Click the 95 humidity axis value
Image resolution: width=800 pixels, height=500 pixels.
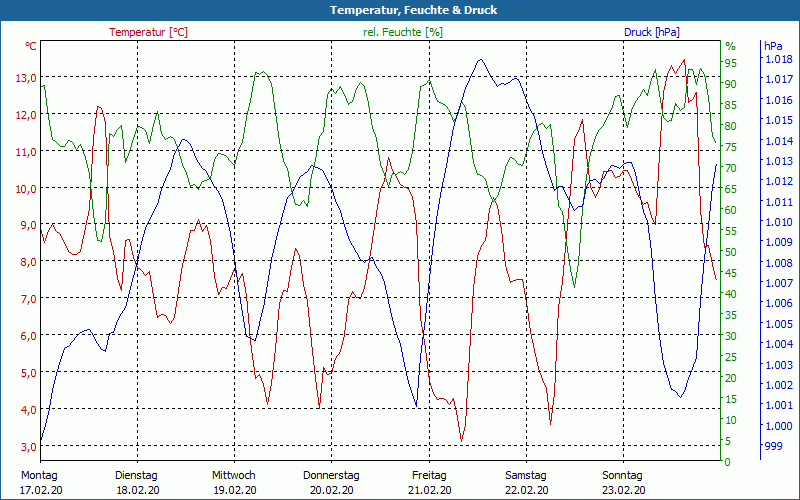point(731,63)
